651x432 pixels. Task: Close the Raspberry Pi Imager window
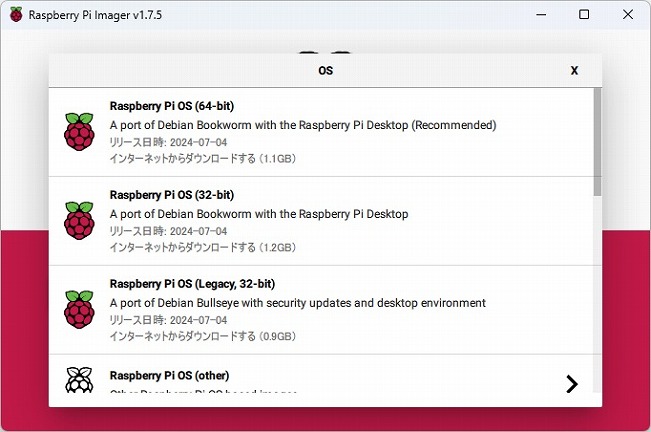pyautogui.click(x=628, y=15)
